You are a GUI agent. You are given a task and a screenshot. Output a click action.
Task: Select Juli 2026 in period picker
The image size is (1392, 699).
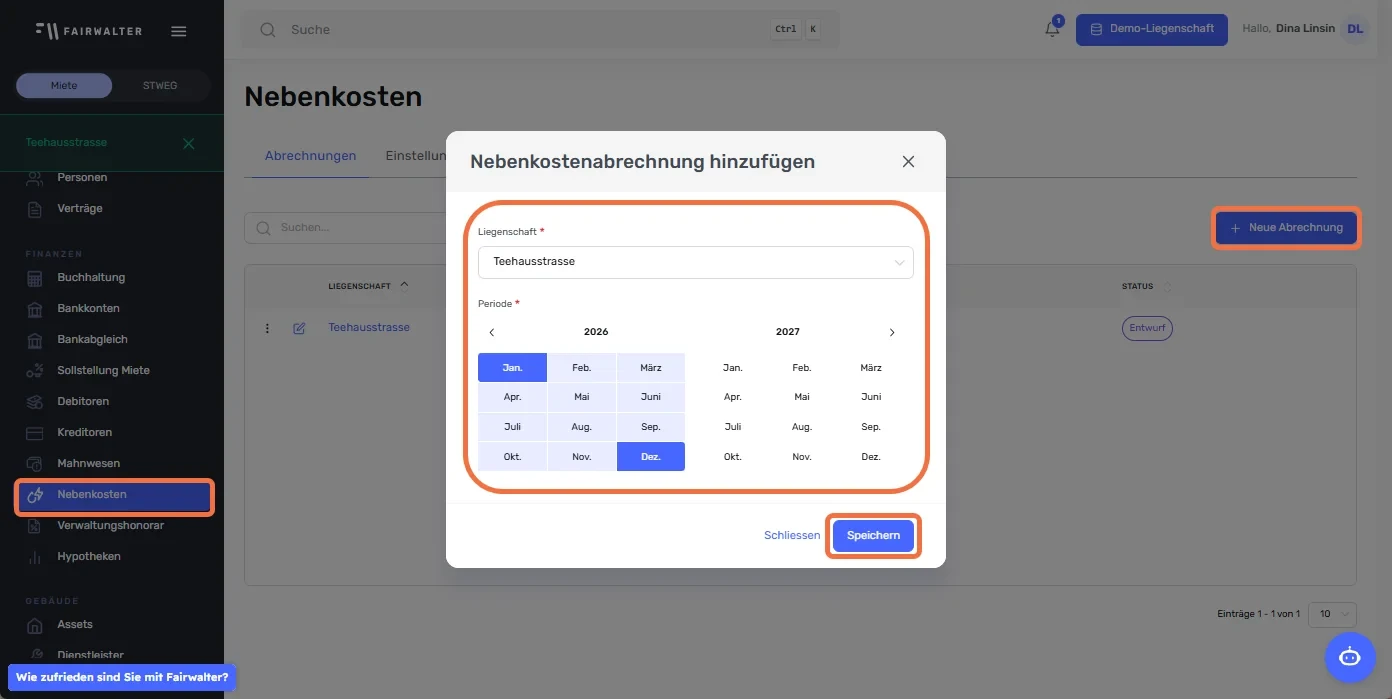(x=512, y=427)
